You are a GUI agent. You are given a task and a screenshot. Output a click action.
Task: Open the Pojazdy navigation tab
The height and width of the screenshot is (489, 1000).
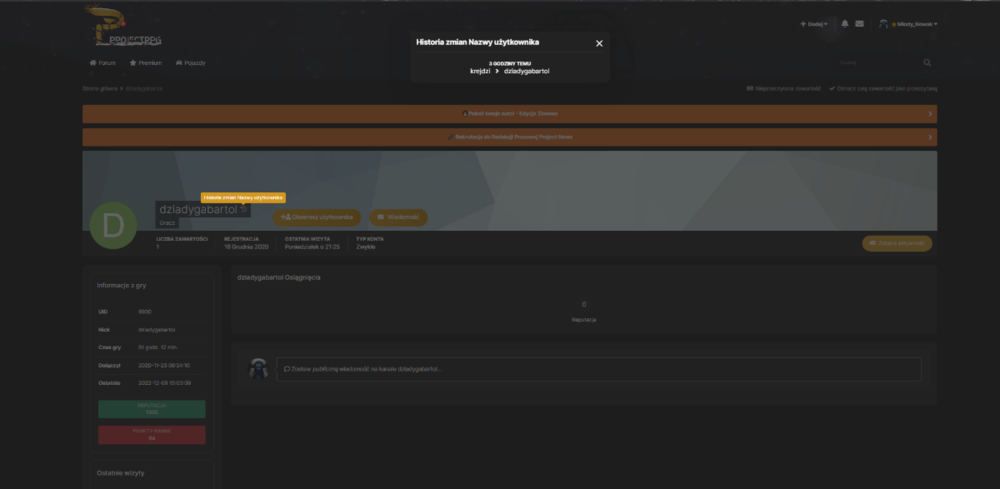tap(191, 63)
